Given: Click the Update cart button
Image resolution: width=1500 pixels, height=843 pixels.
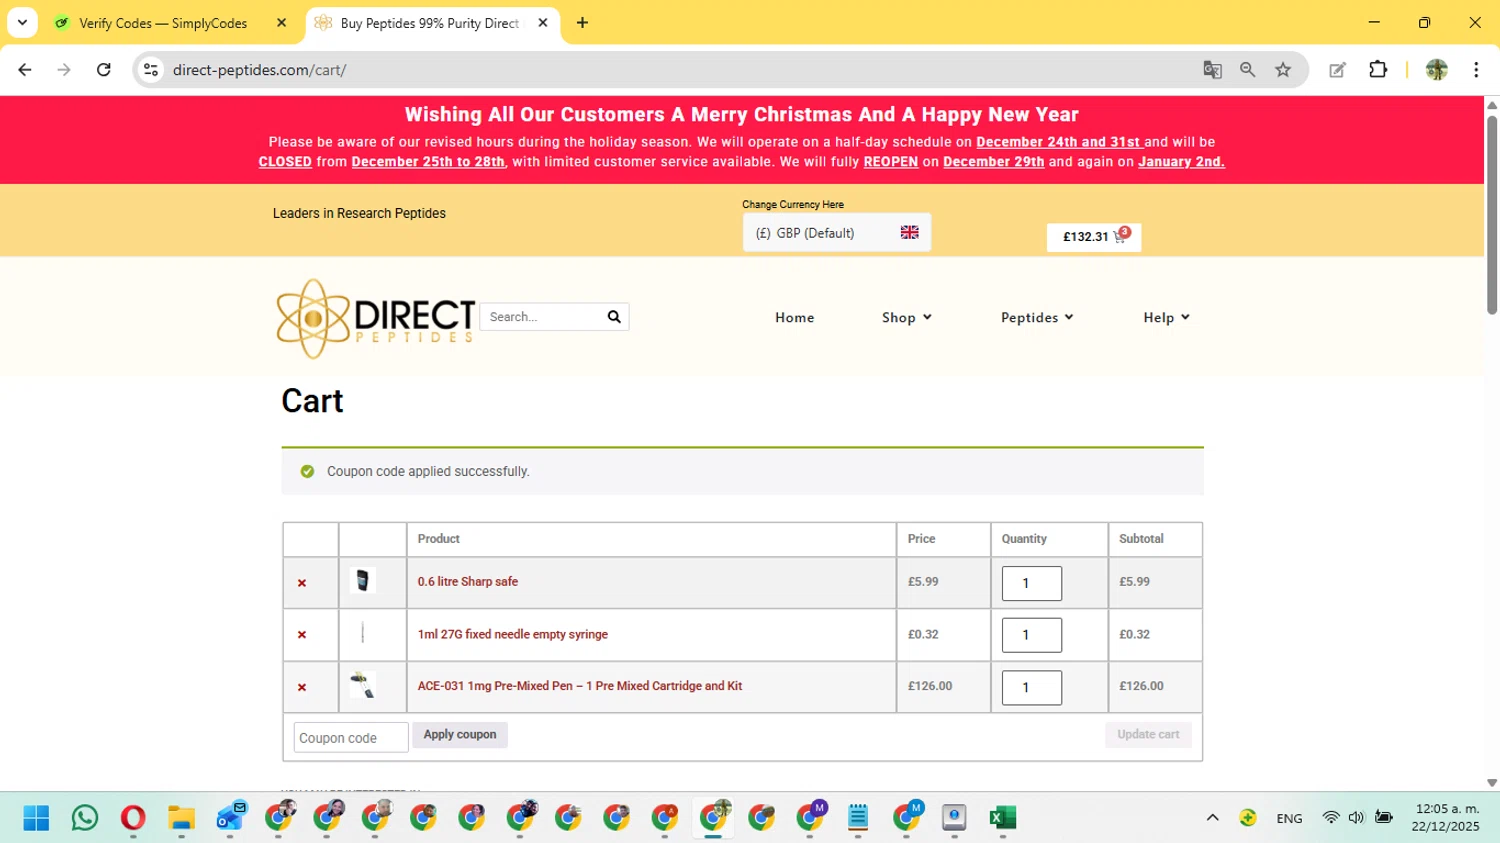Looking at the screenshot, I should tap(1148, 735).
